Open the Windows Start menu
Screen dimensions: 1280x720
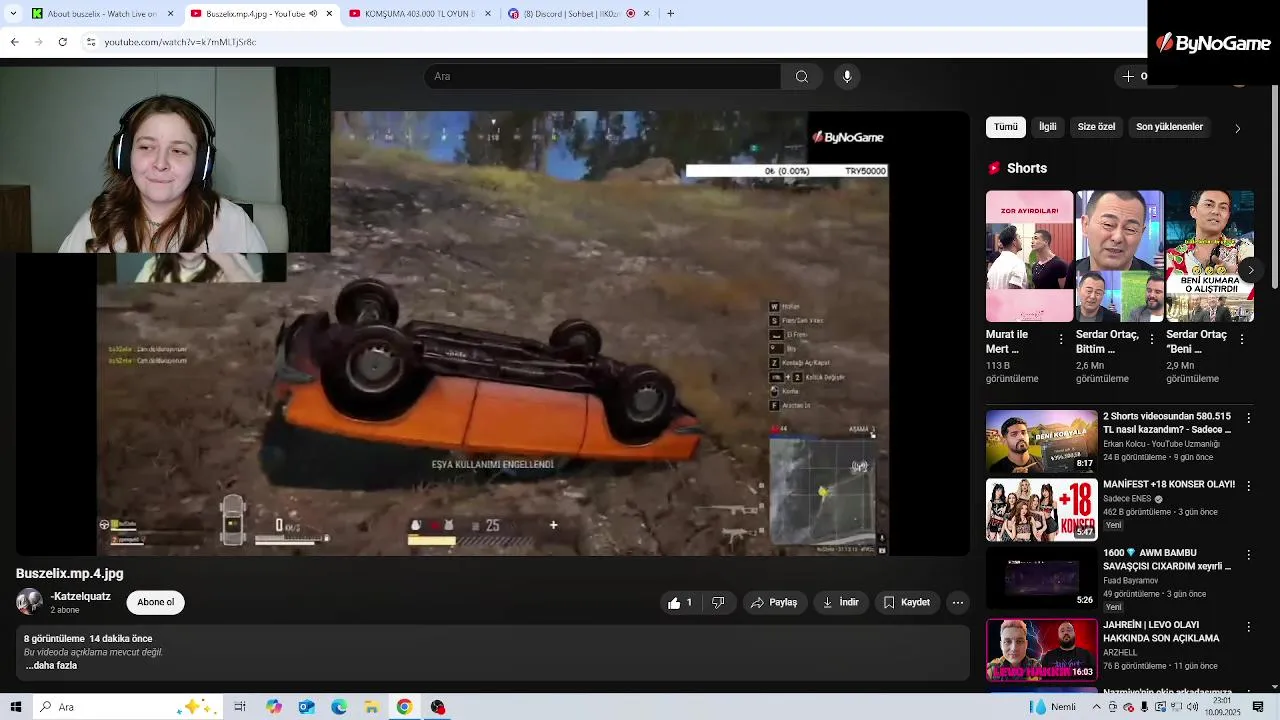tap(15, 707)
